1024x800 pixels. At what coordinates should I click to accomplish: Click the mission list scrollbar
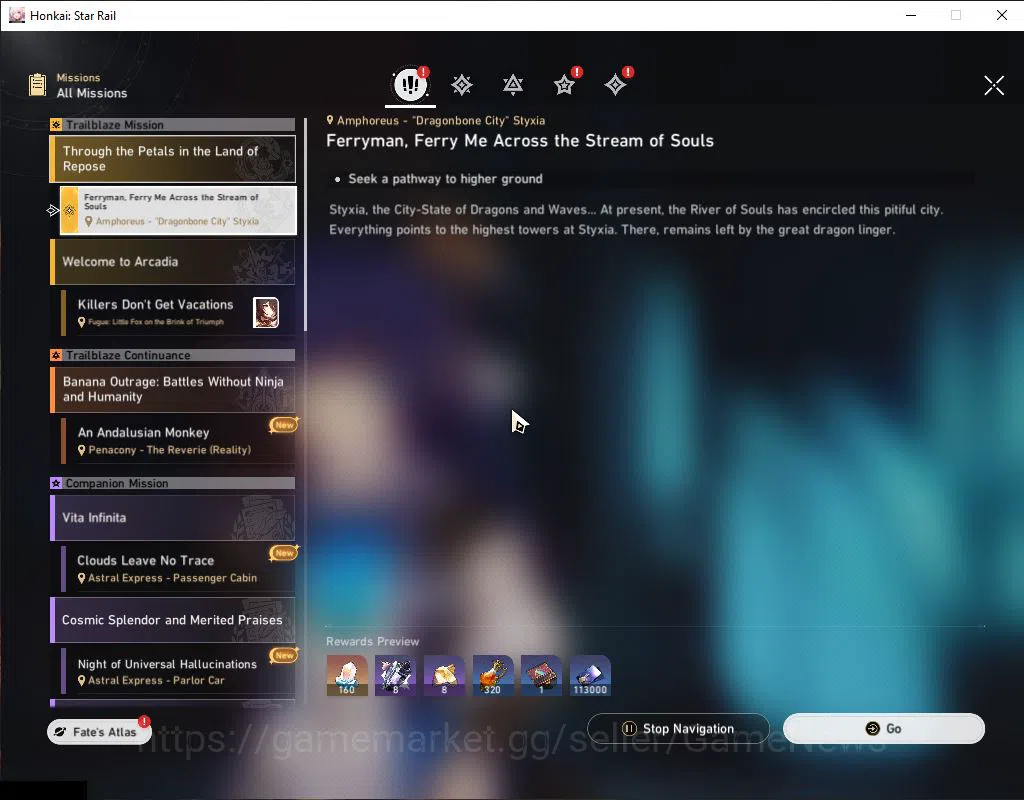pos(306,225)
